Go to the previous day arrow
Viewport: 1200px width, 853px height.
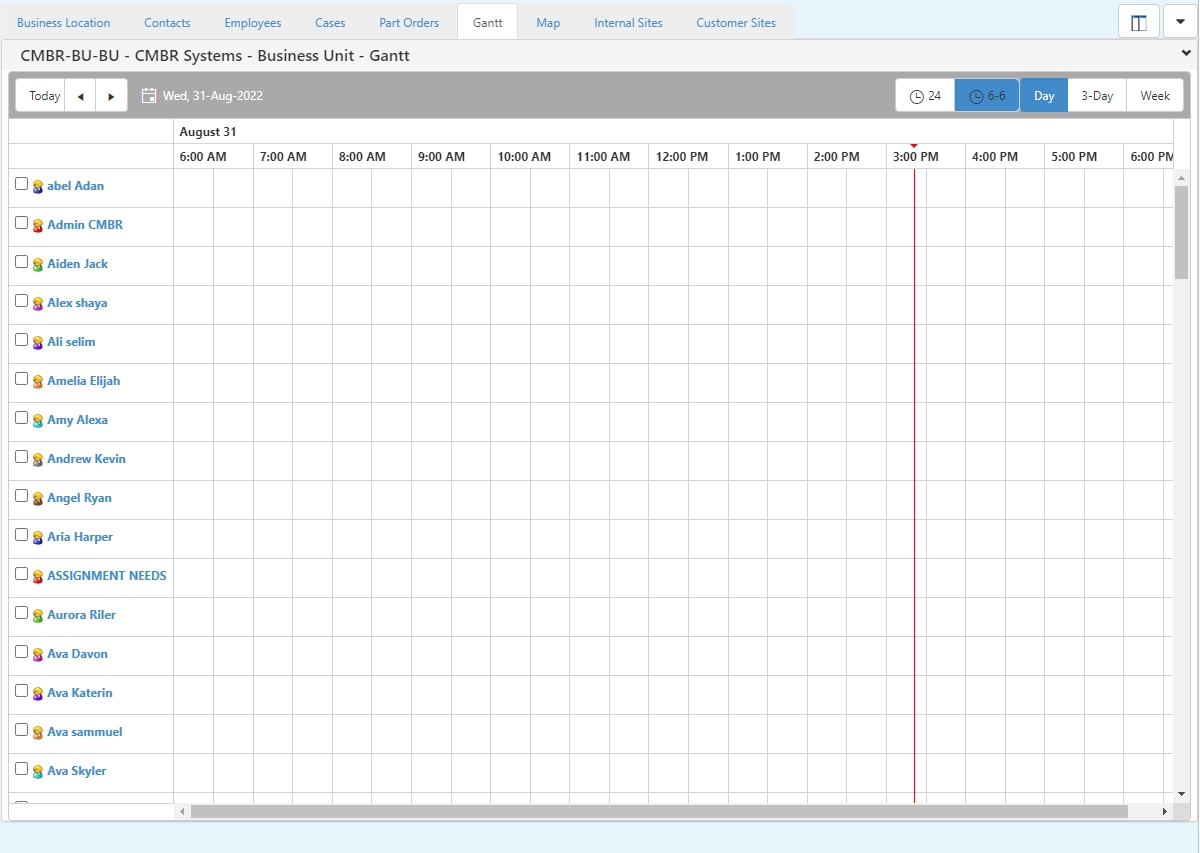(80, 96)
